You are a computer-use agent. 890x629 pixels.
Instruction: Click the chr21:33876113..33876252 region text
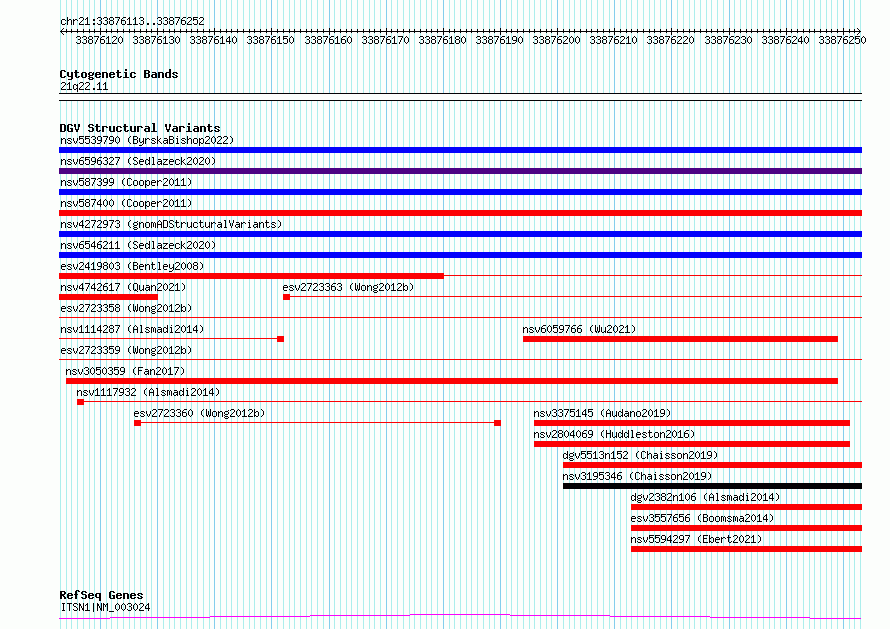(x=132, y=22)
